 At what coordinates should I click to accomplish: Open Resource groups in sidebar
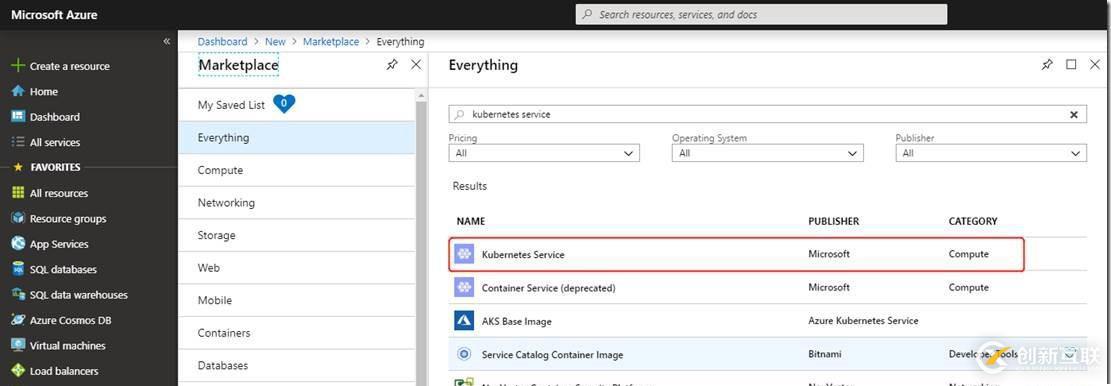(x=68, y=219)
